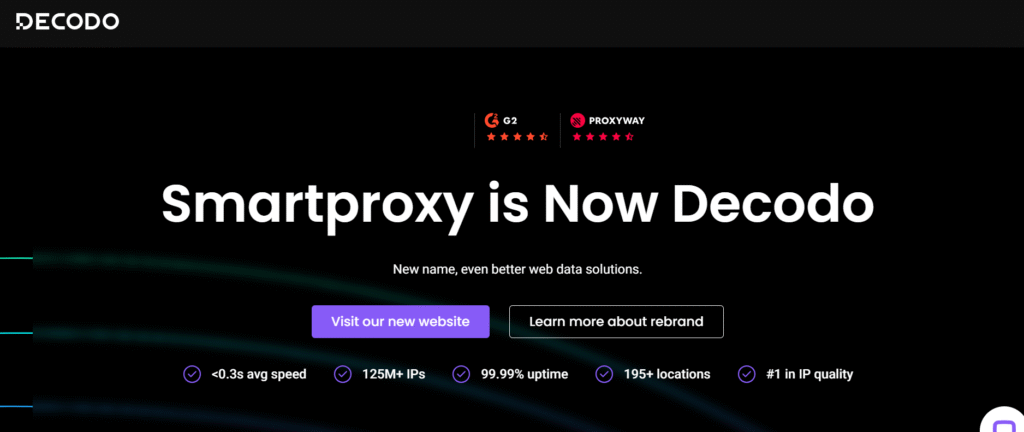This screenshot has height=432, width=1024.
Task: Open the chat widget bubble in corner
Action: pos(1004,418)
